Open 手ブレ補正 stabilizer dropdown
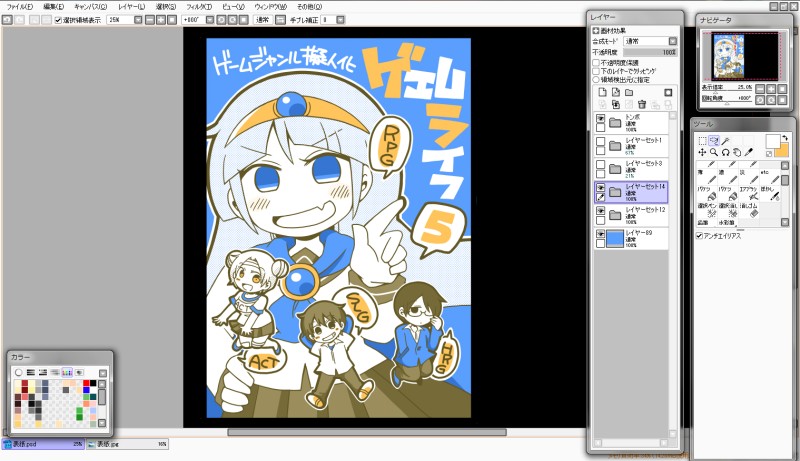800x461 pixels. (x=340, y=20)
